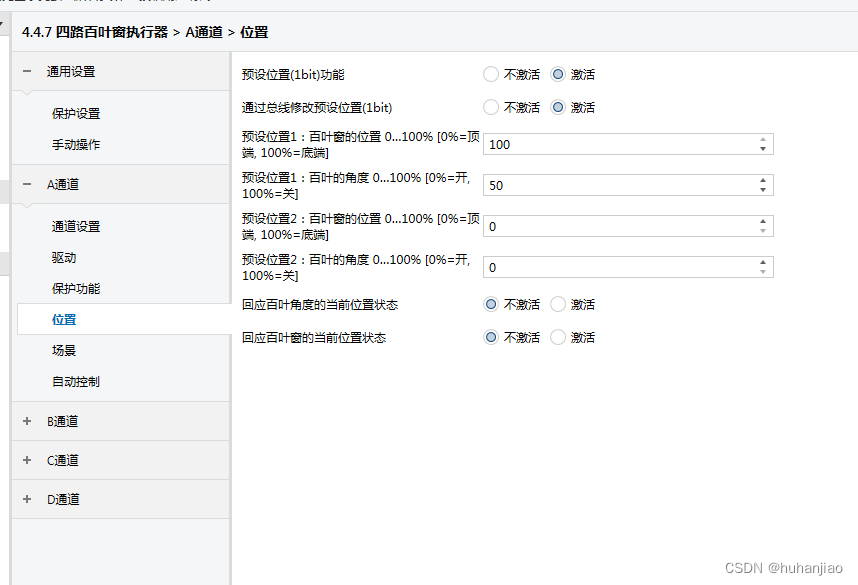This screenshot has height=585, width=858.
Task: Enable 激活 for 回应百叶角度的当前位置状态
Action: click(558, 304)
